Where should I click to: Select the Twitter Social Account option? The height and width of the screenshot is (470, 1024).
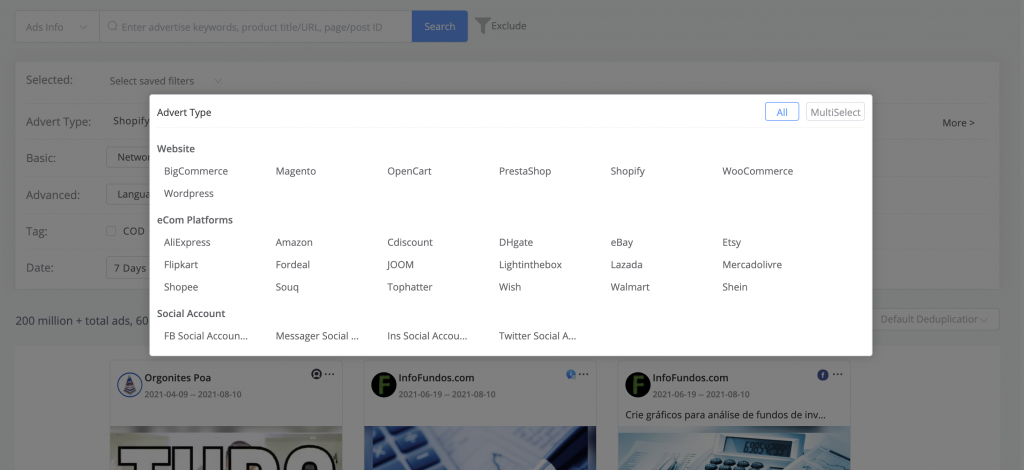537,336
